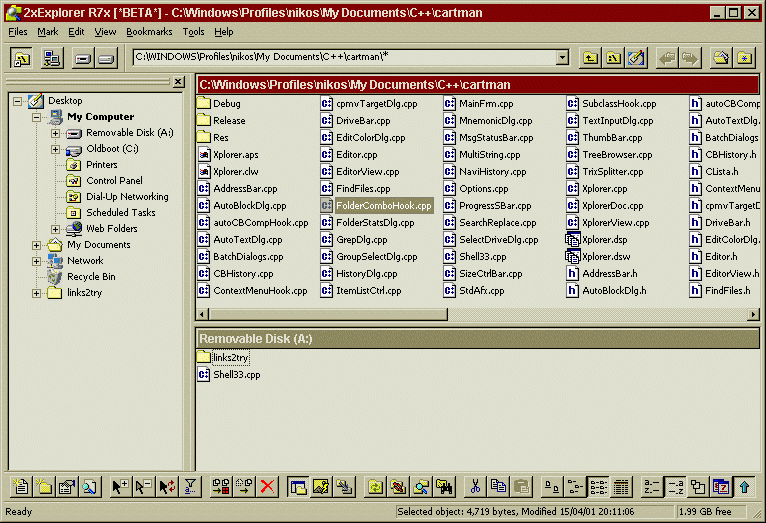
Task: Click the filter funnel icon
Action: (190, 487)
